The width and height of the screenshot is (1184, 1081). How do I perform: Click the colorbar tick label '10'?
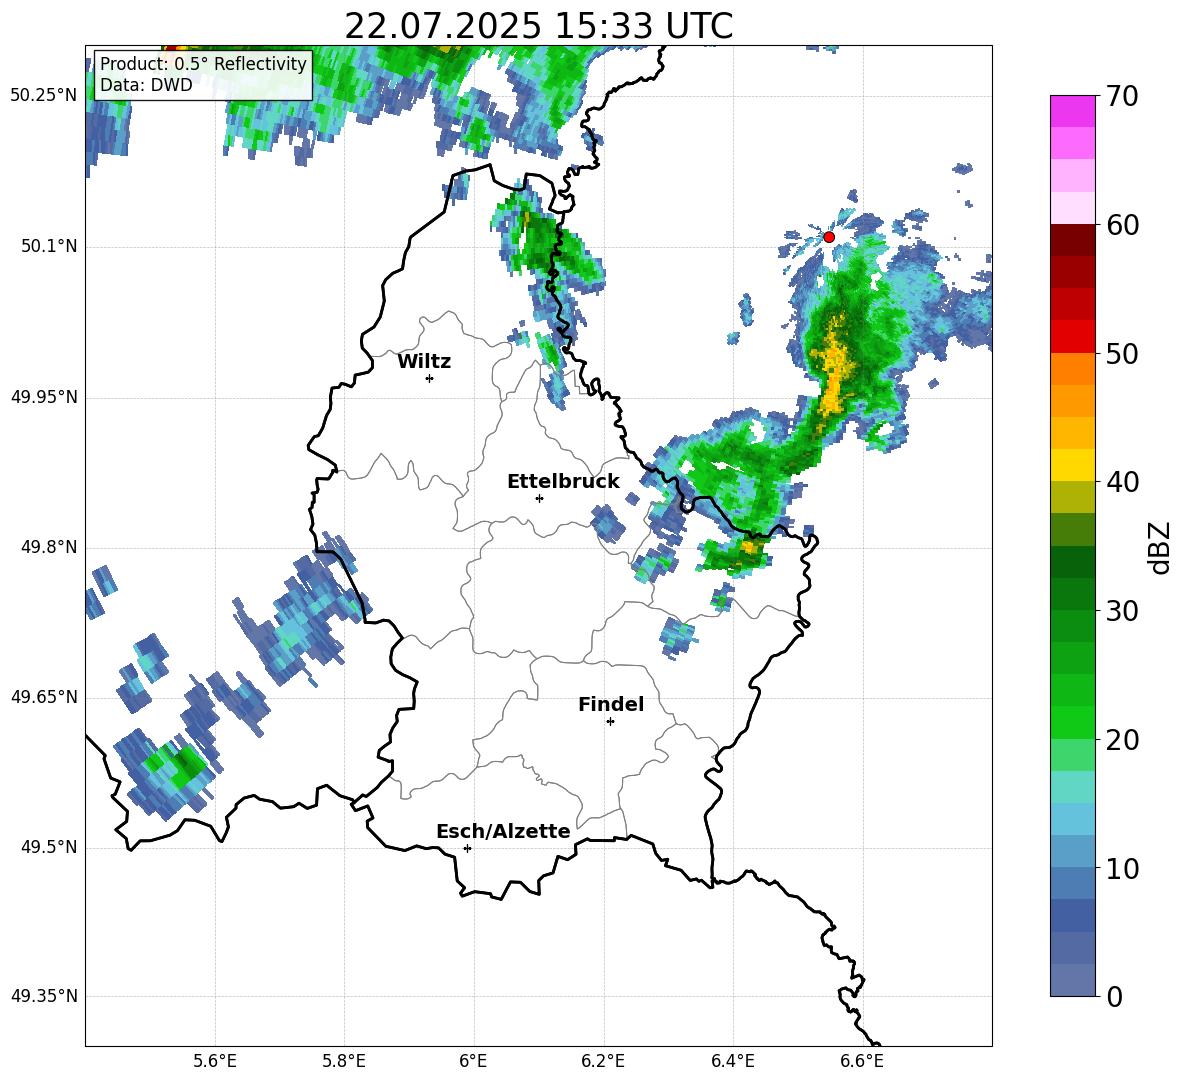(x=1122, y=868)
